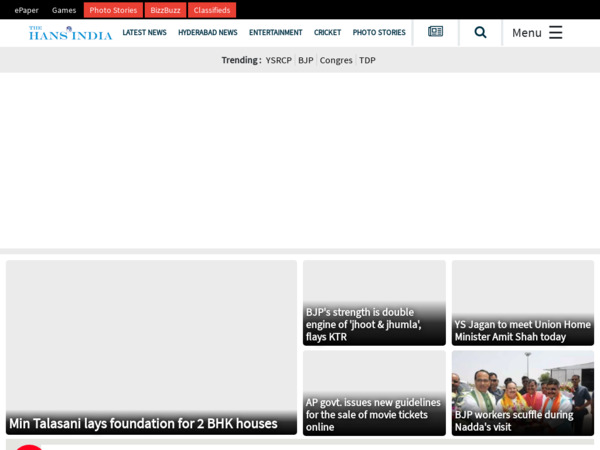Select trending topic Congres

336,60
